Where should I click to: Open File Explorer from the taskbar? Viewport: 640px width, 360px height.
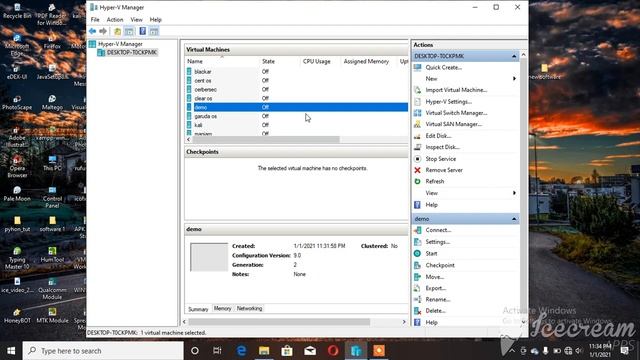(264, 351)
